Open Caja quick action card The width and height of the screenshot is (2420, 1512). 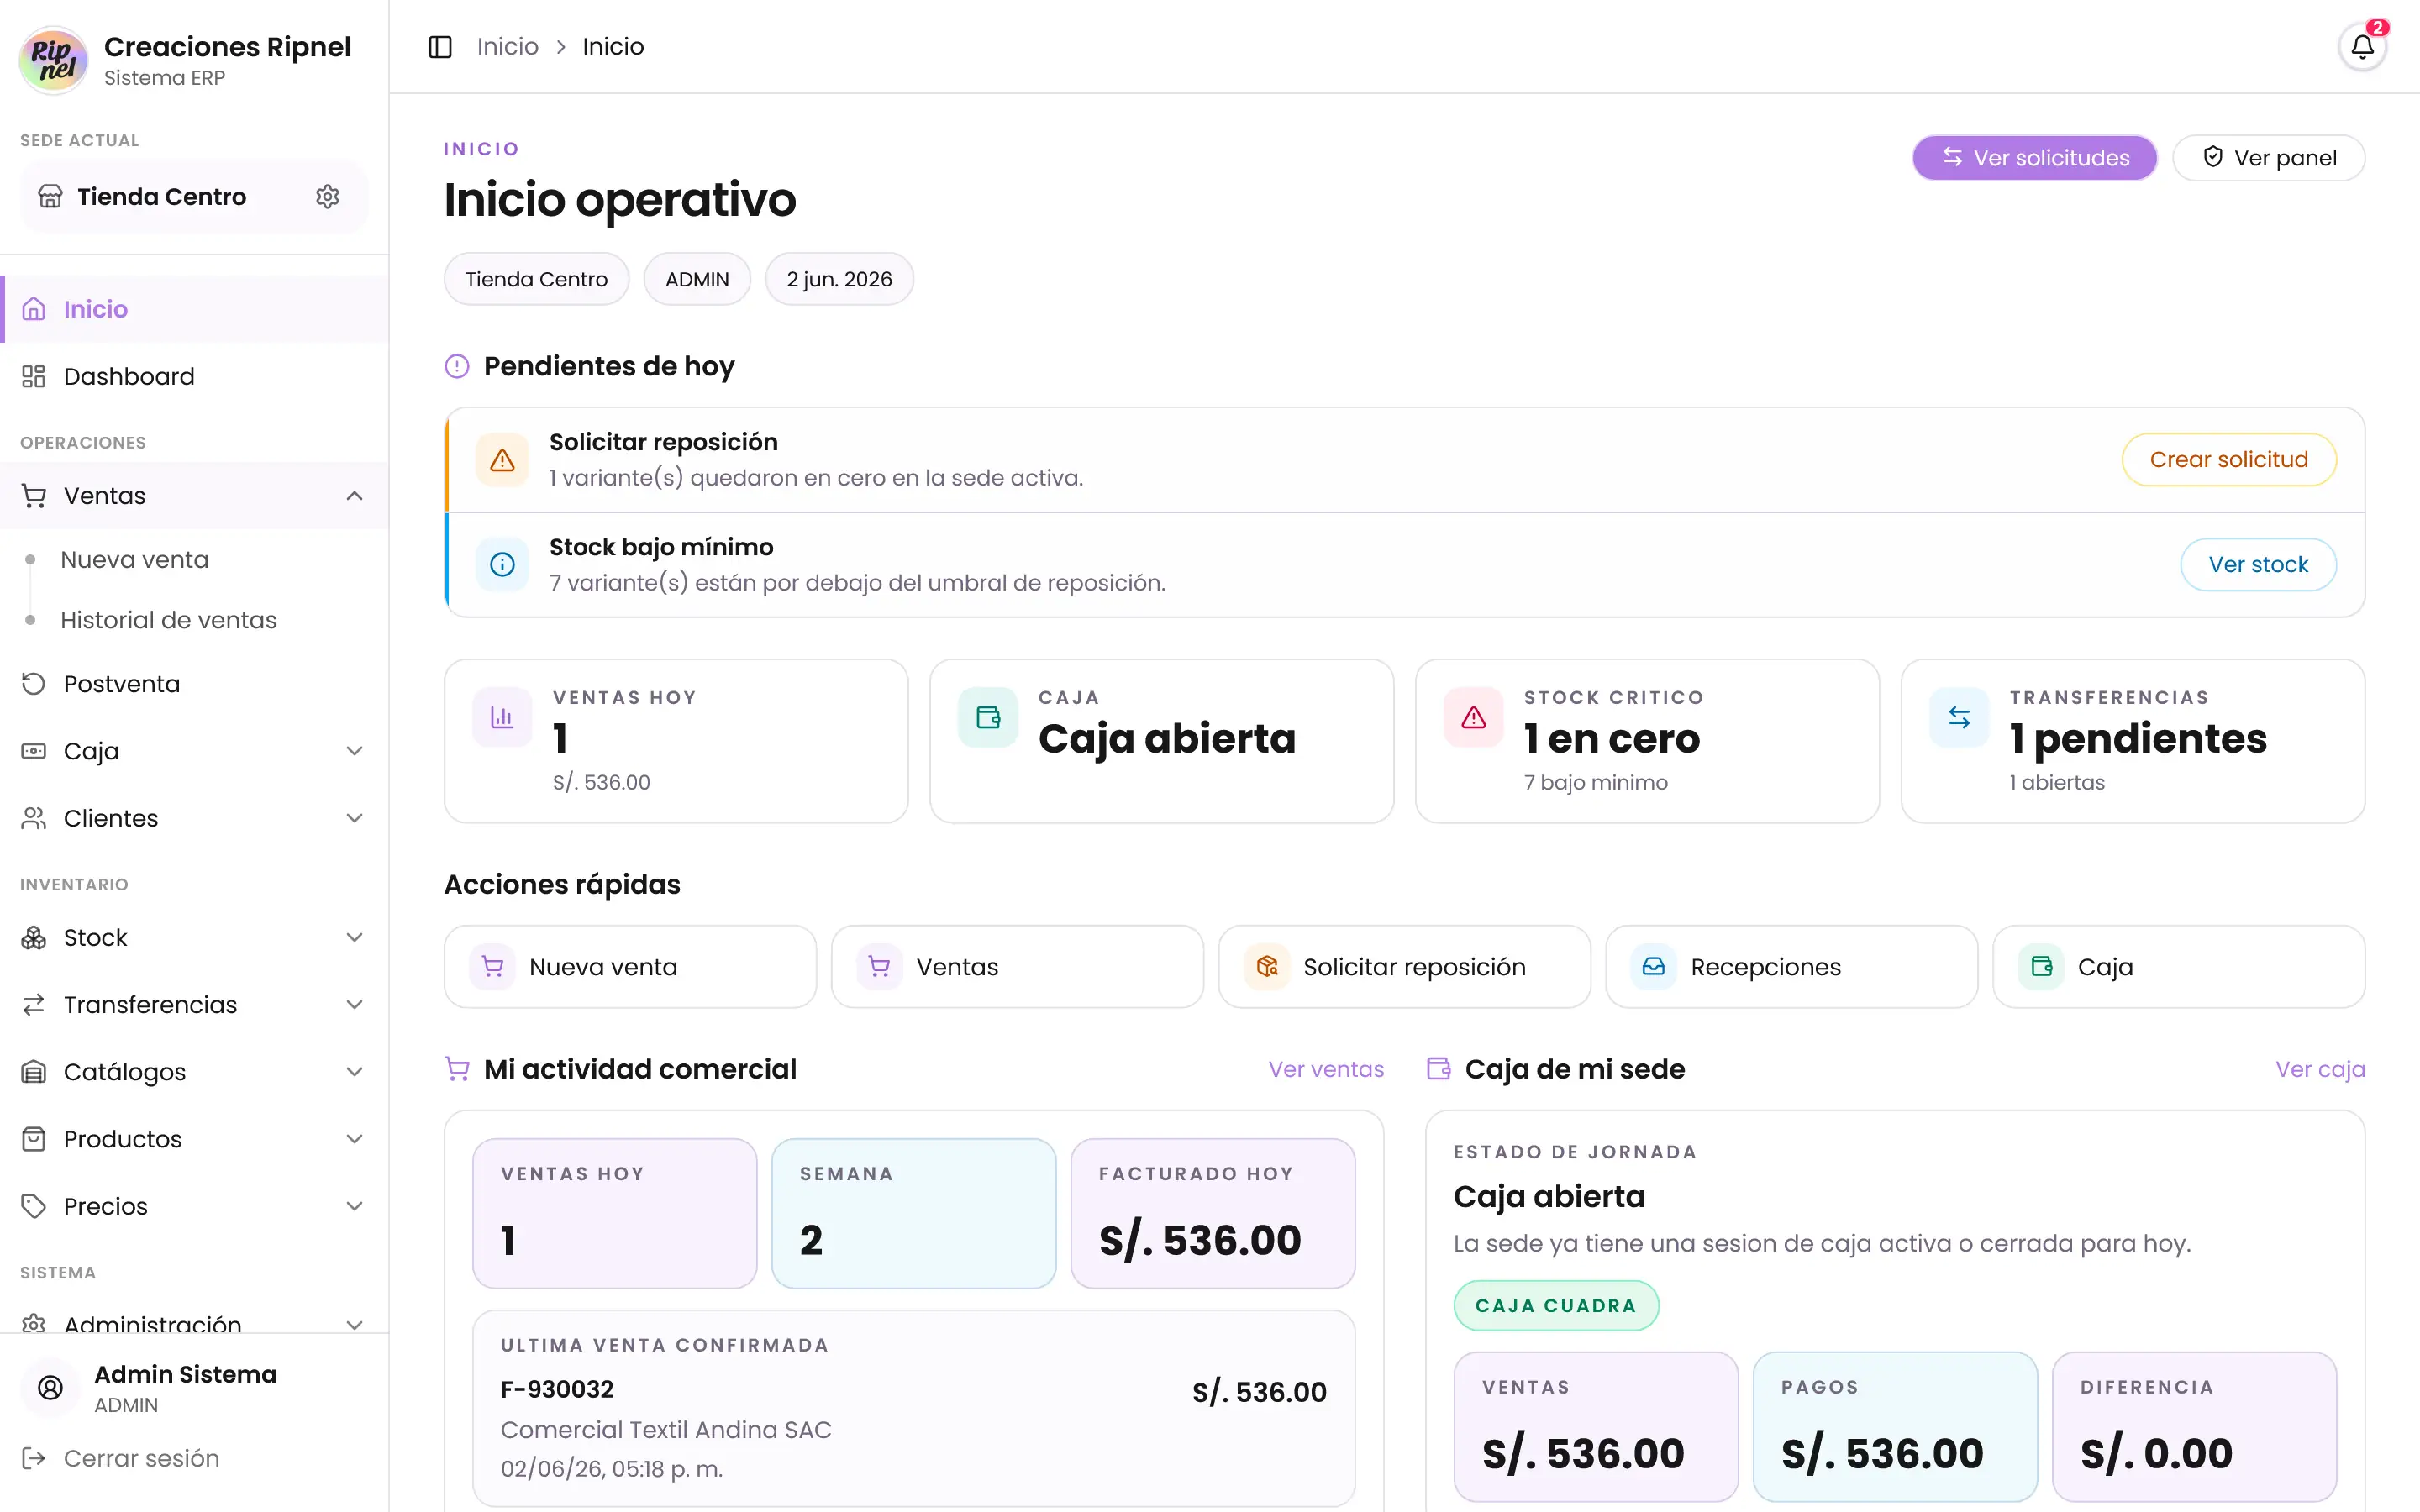pos(2178,967)
